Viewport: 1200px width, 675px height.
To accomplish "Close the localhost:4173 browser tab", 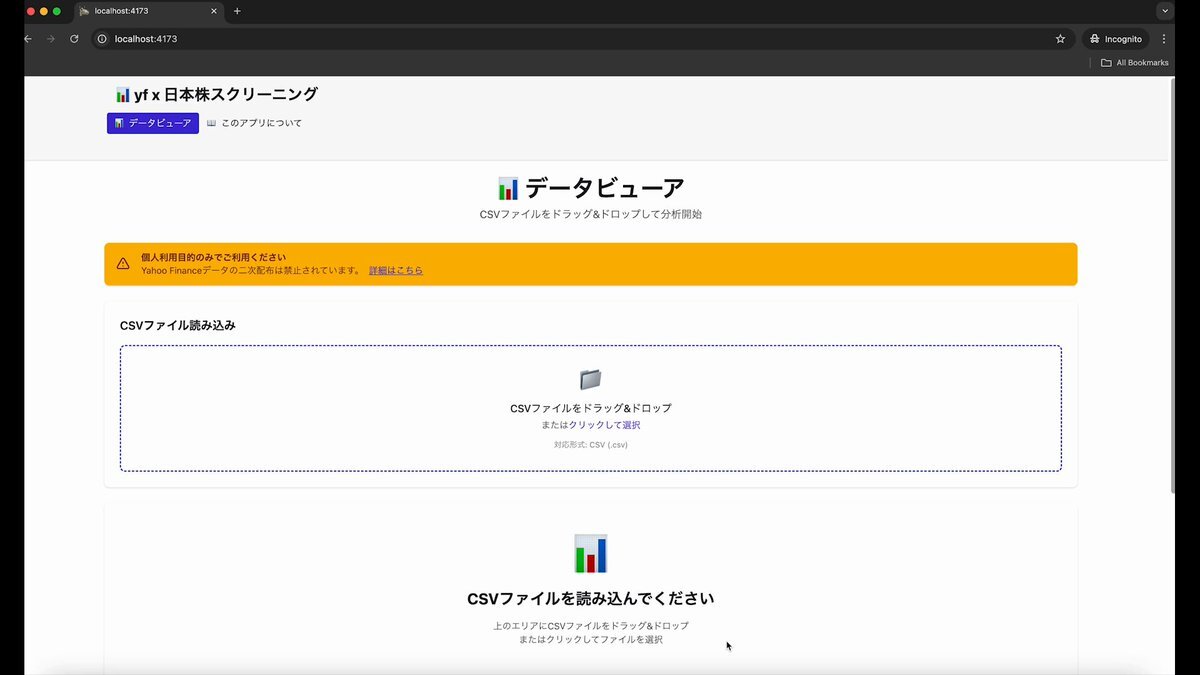I will point(215,11).
